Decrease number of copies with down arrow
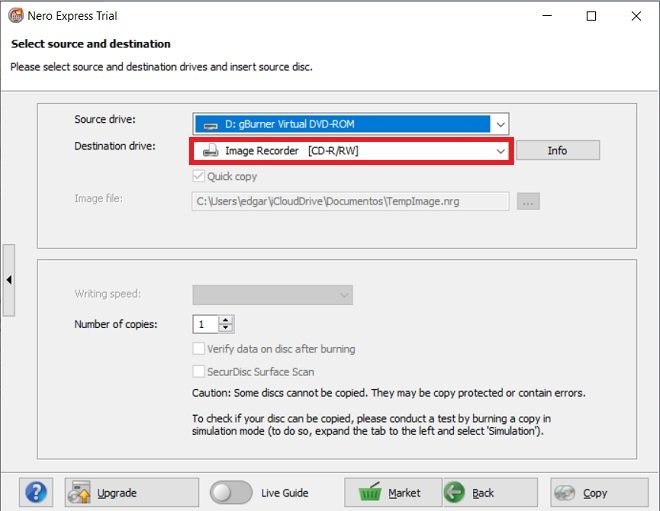 (x=226, y=328)
